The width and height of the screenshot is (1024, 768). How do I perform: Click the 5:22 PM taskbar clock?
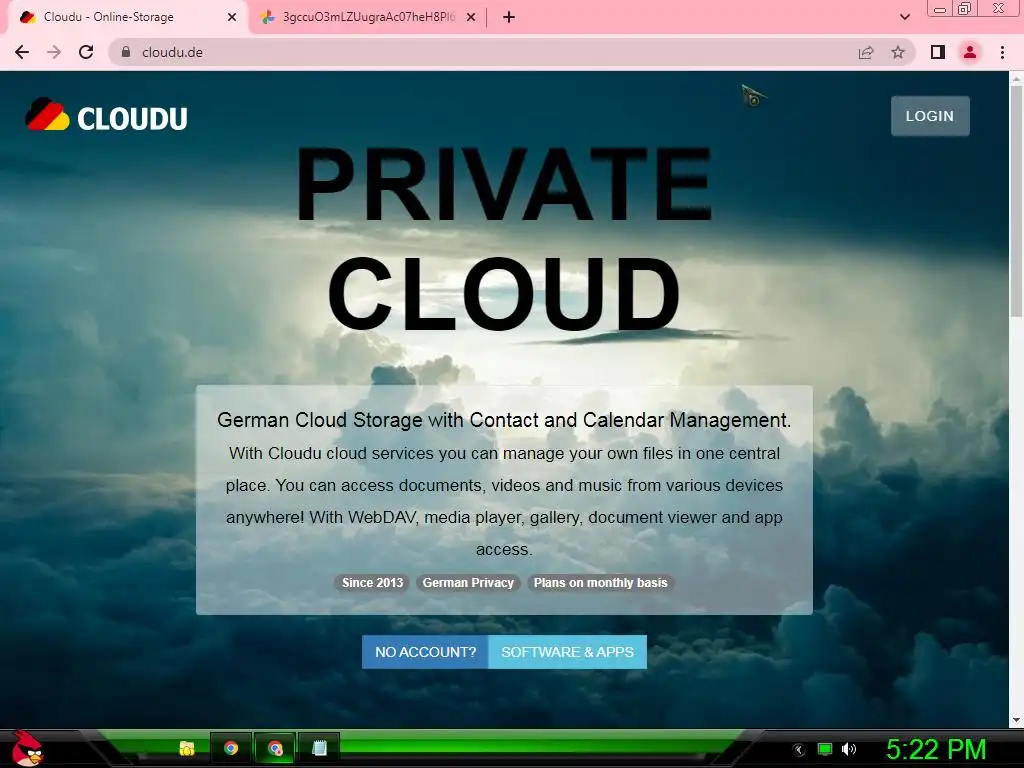pos(936,750)
